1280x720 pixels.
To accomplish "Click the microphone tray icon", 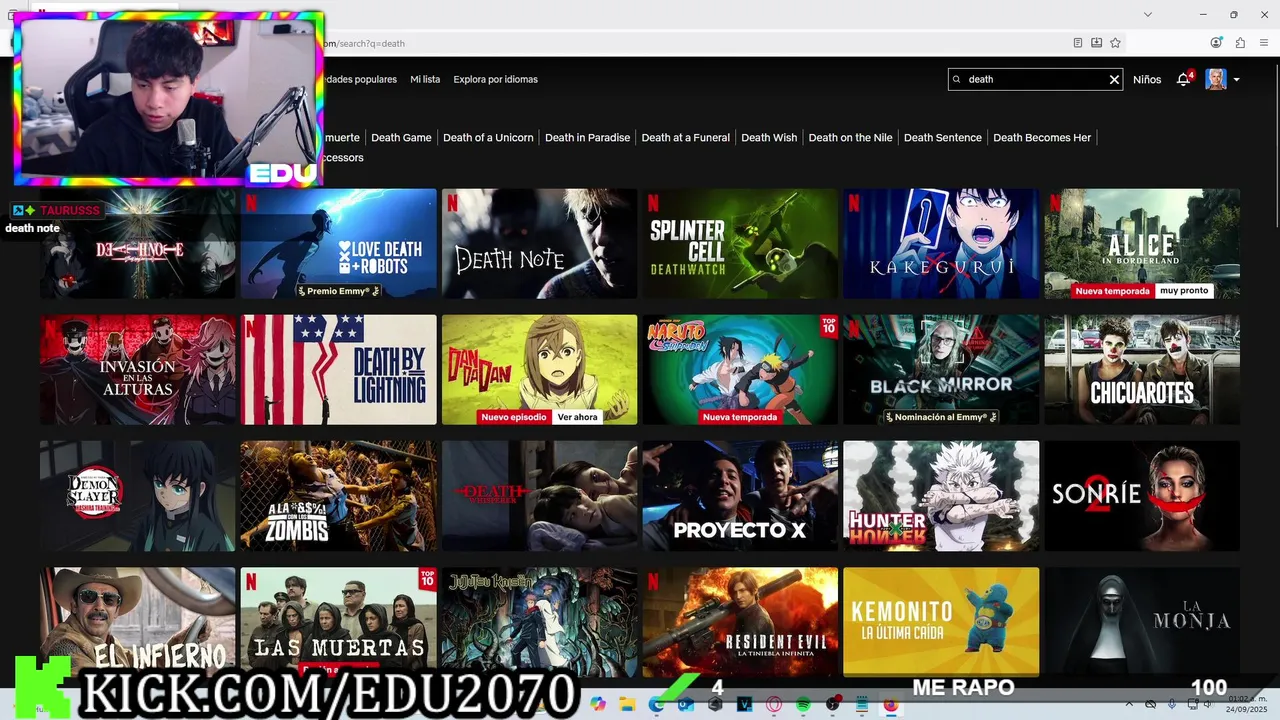I will pos(1171,705).
